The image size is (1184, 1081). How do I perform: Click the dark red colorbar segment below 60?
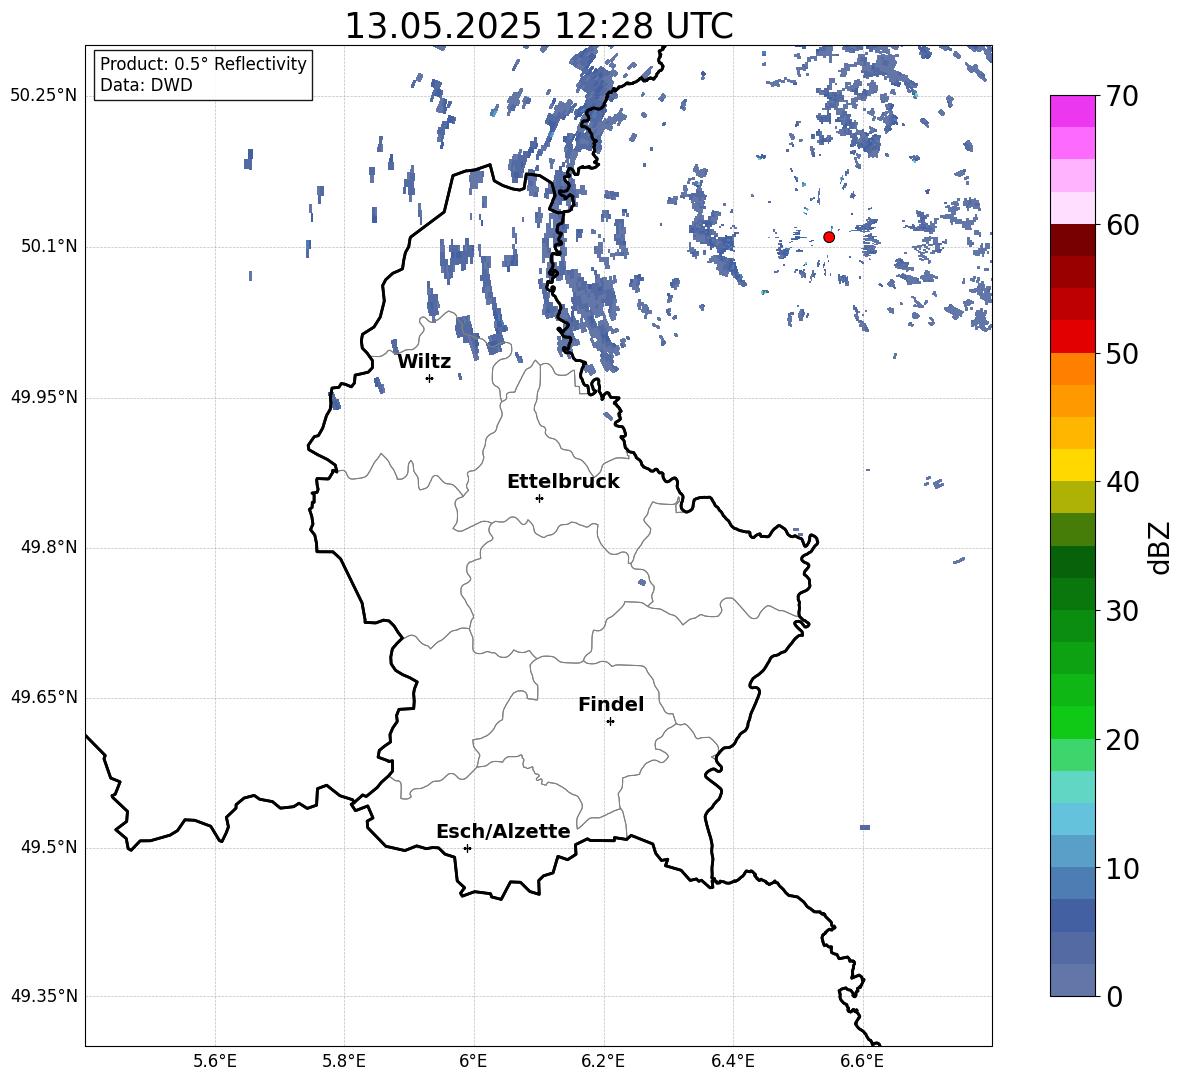pyautogui.click(x=1072, y=240)
